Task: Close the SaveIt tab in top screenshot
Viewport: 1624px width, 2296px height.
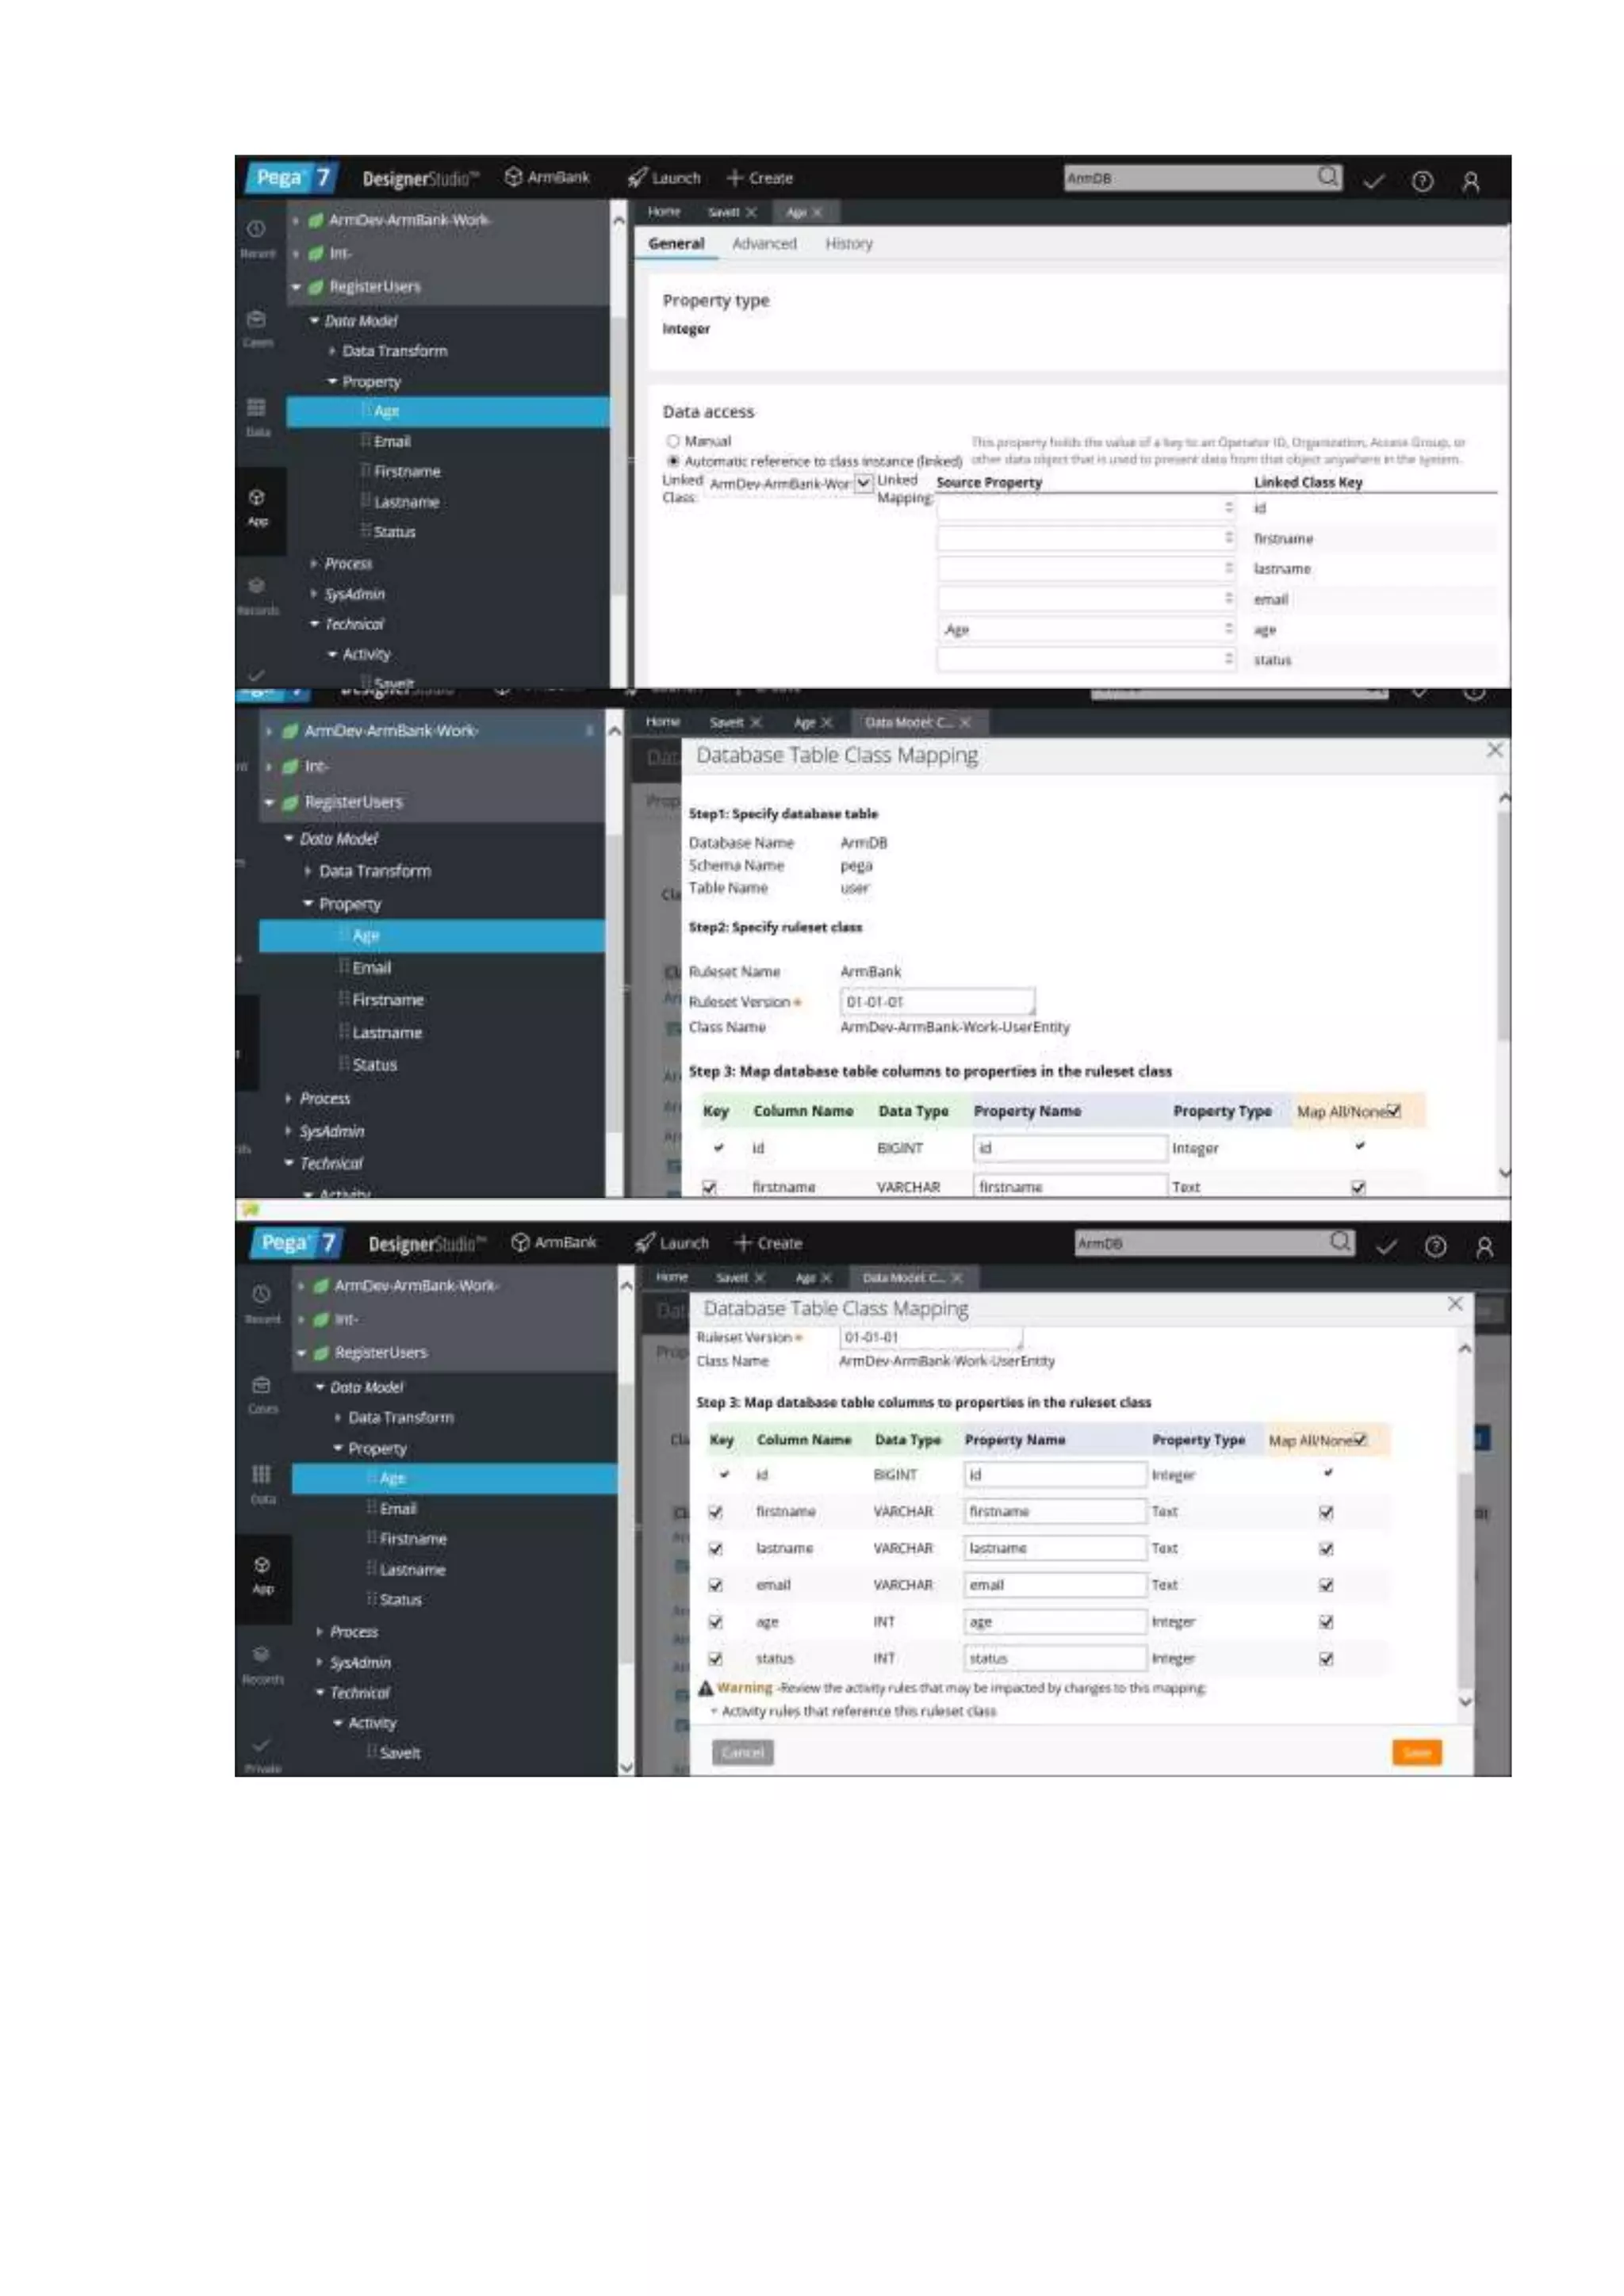Action: tap(751, 212)
